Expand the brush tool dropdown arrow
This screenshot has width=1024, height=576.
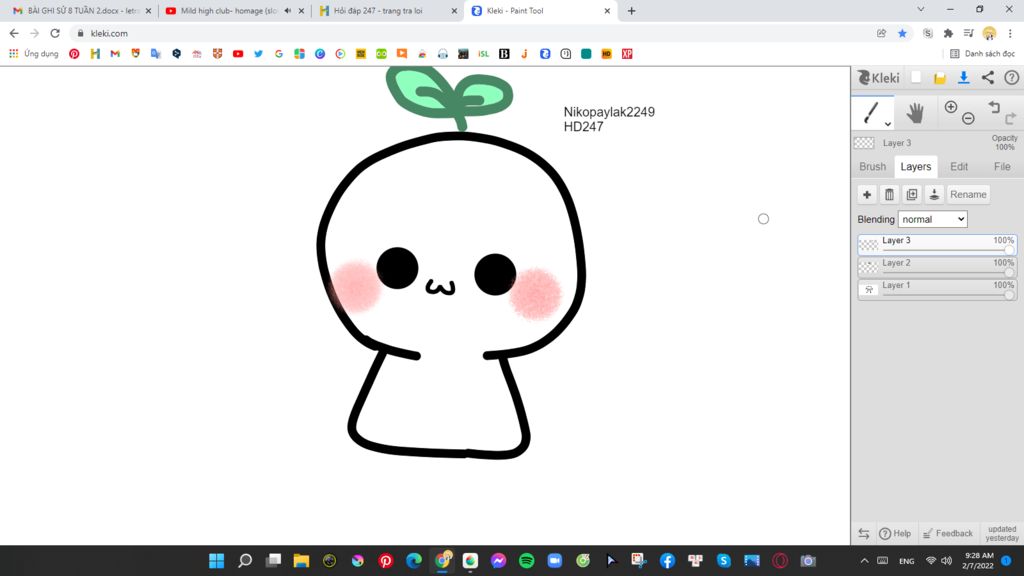888,124
